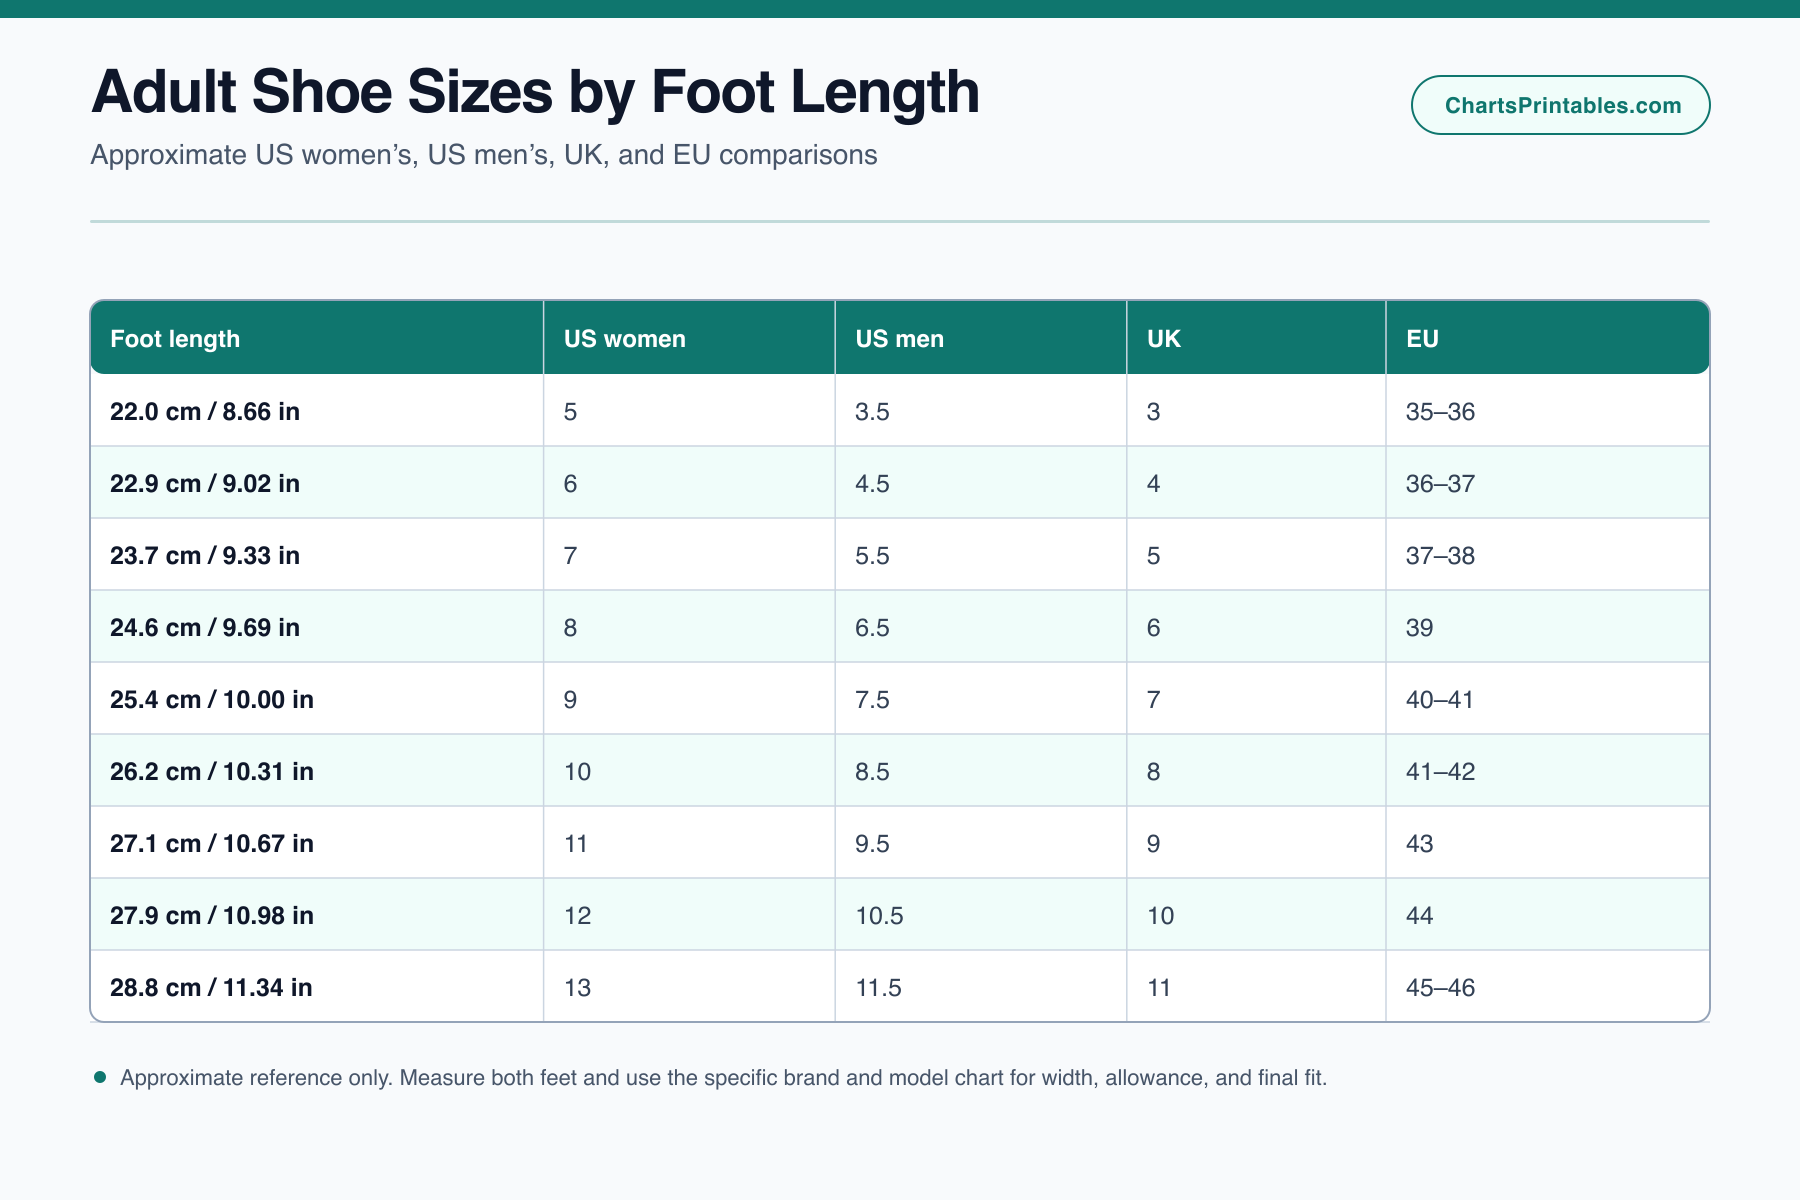Click EU size 41–42

click(x=1548, y=771)
